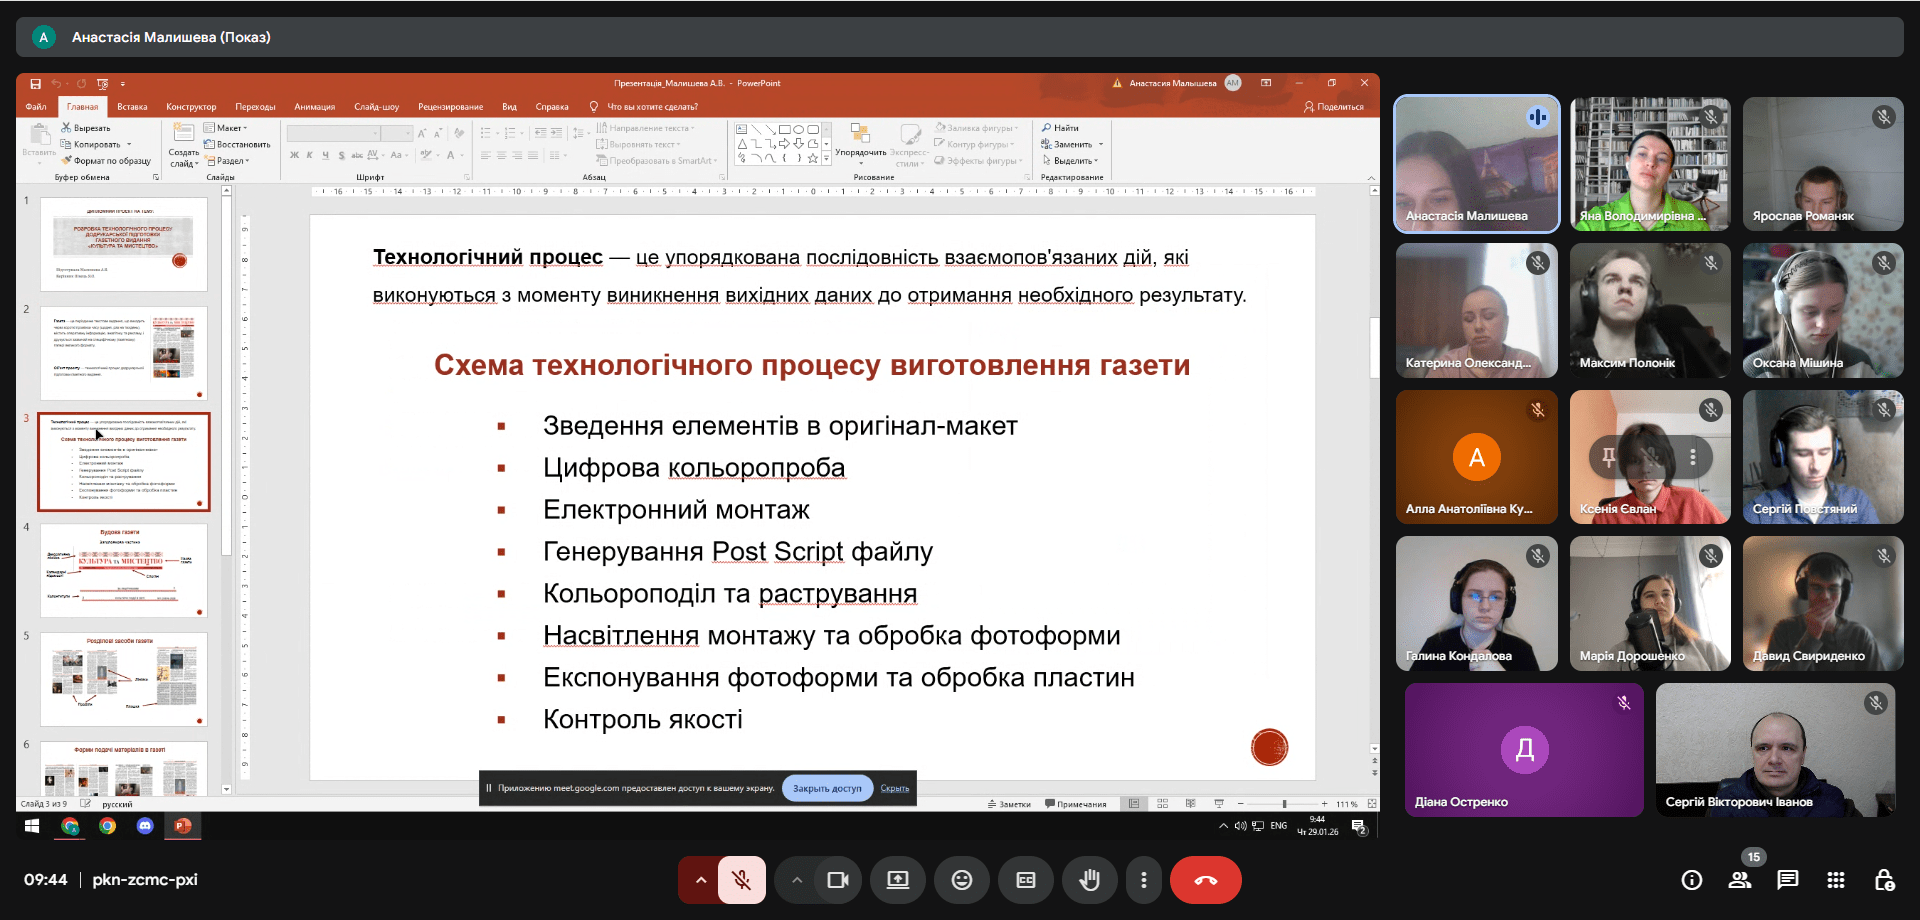Open the activities grid icon
The height and width of the screenshot is (920, 1920).
click(1835, 880)
